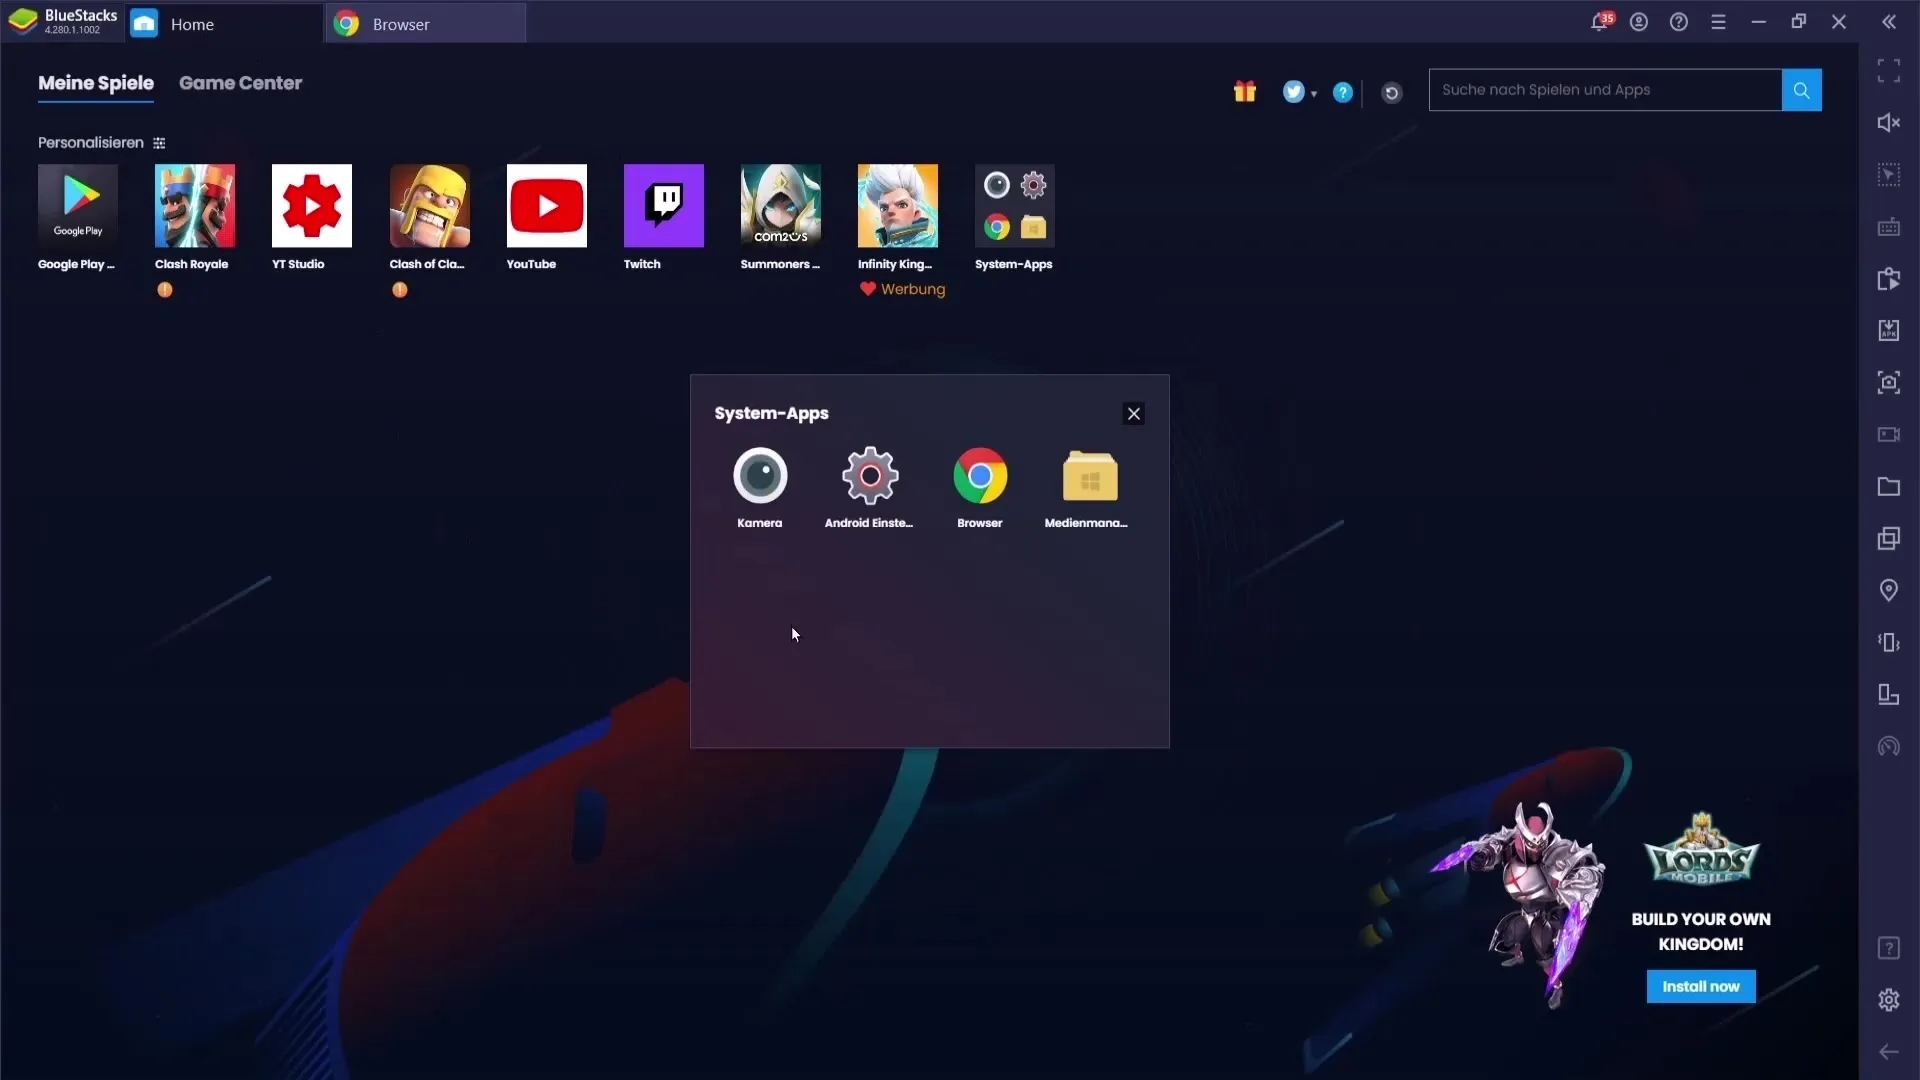Image resolution: width=1920 pixels, height=1080 pixels.
Task: Switch to Game Center tab
Action: [241, 83]
